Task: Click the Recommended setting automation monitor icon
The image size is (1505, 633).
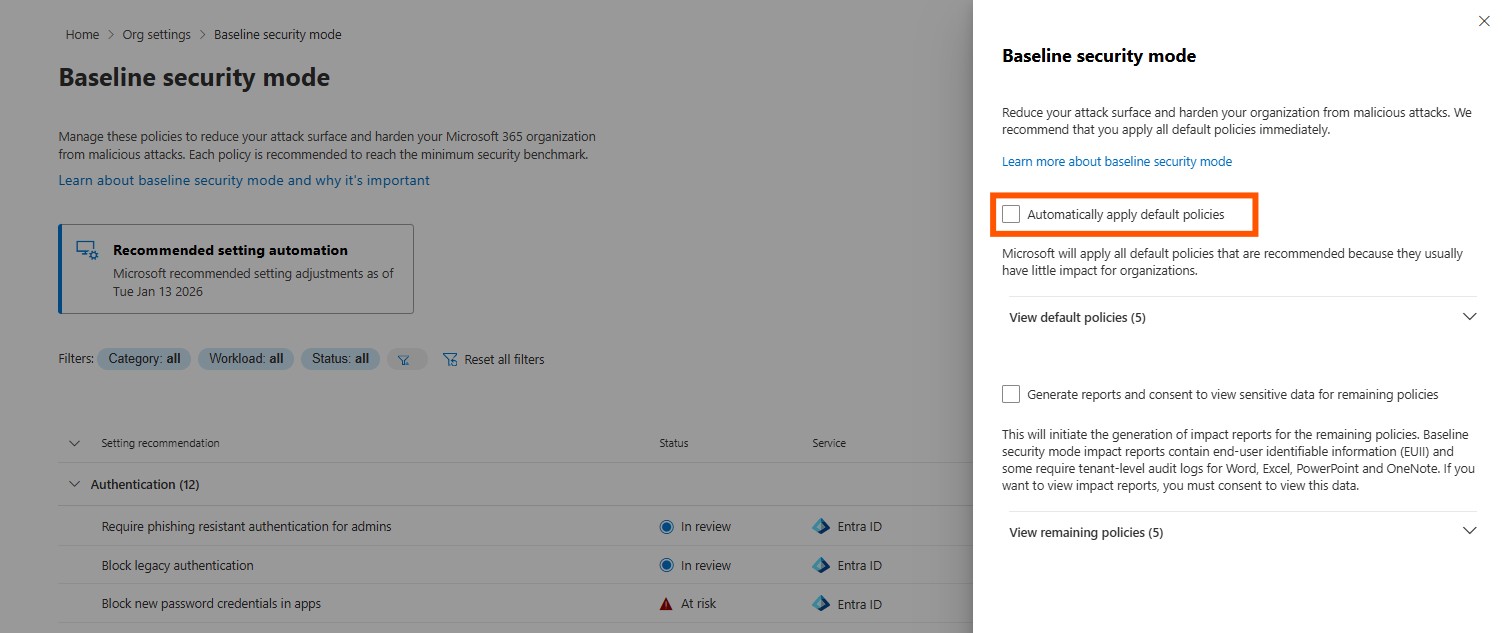Action: click(x=87, y=251)
